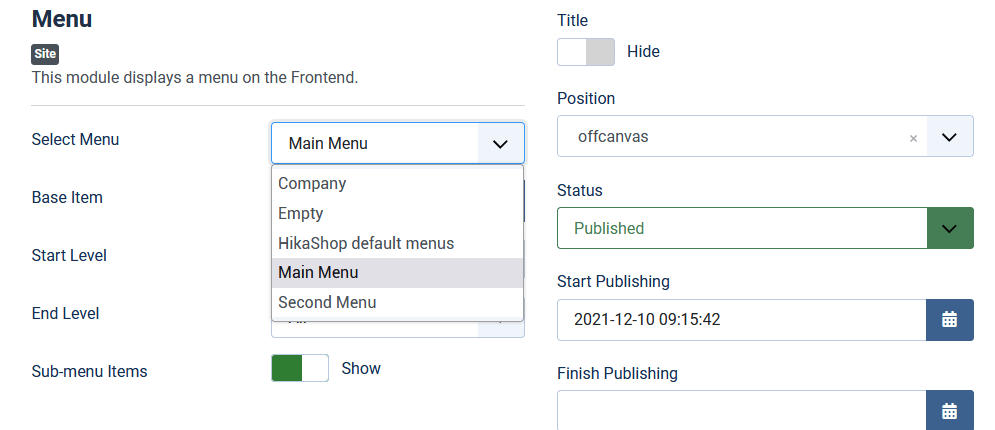
Task: Toggle the Sub-menu Items Show switch
Action: [x=300, y=368]
